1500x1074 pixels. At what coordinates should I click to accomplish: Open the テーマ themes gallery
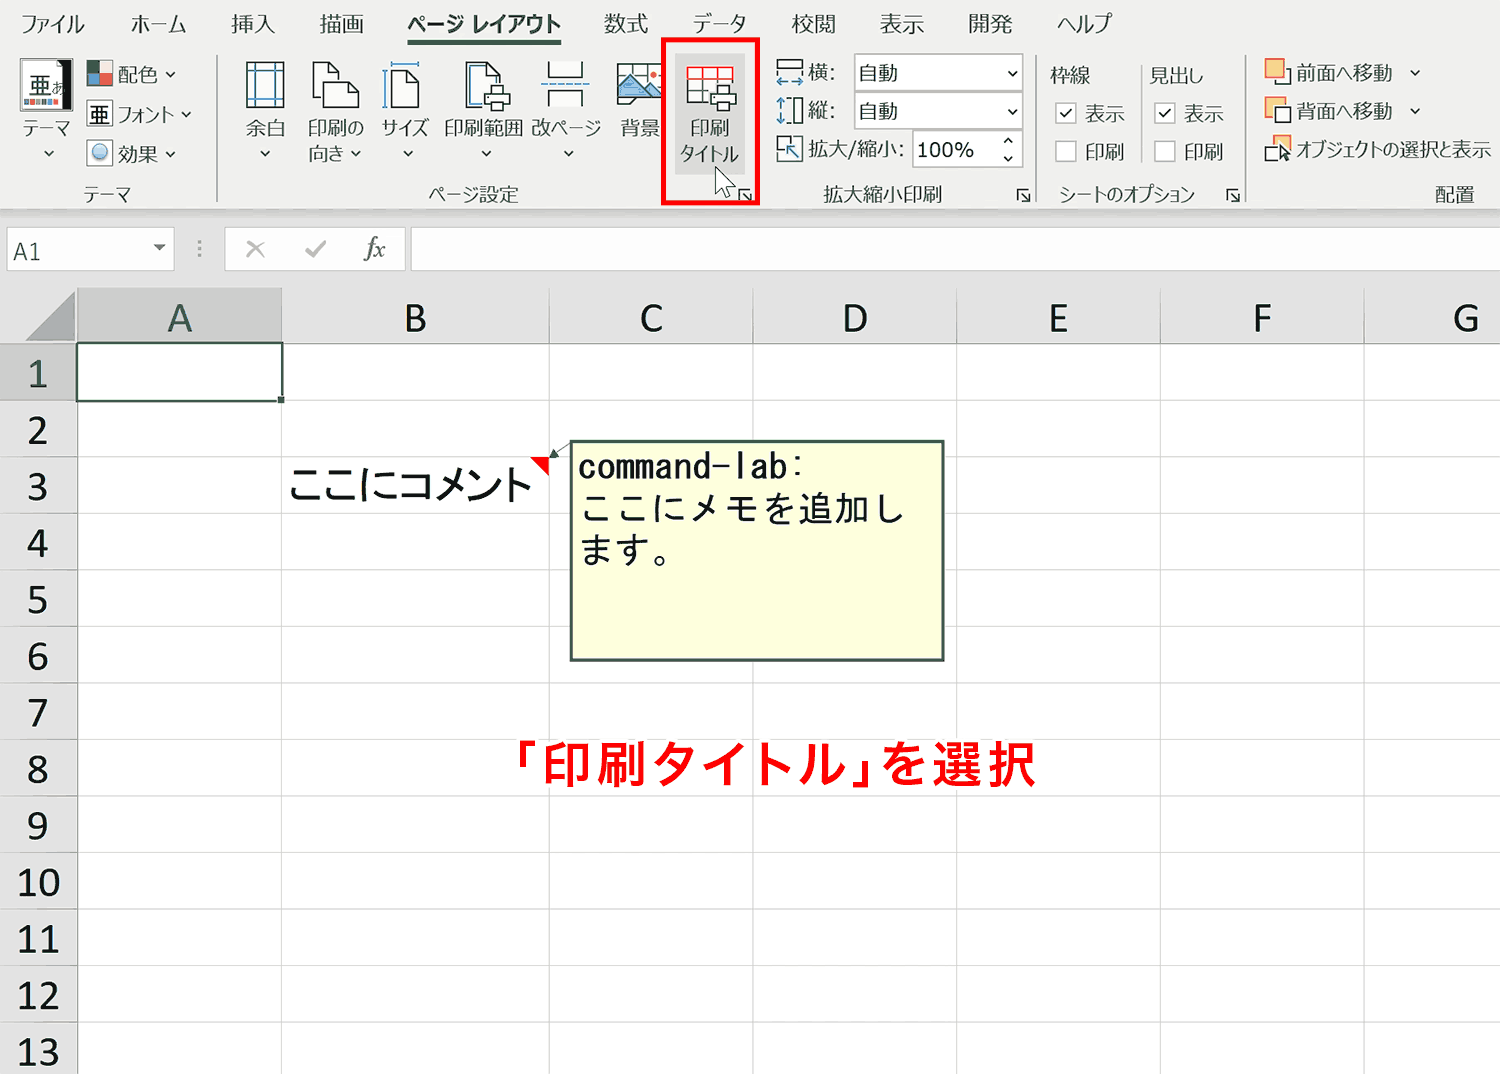coord(46,111)
